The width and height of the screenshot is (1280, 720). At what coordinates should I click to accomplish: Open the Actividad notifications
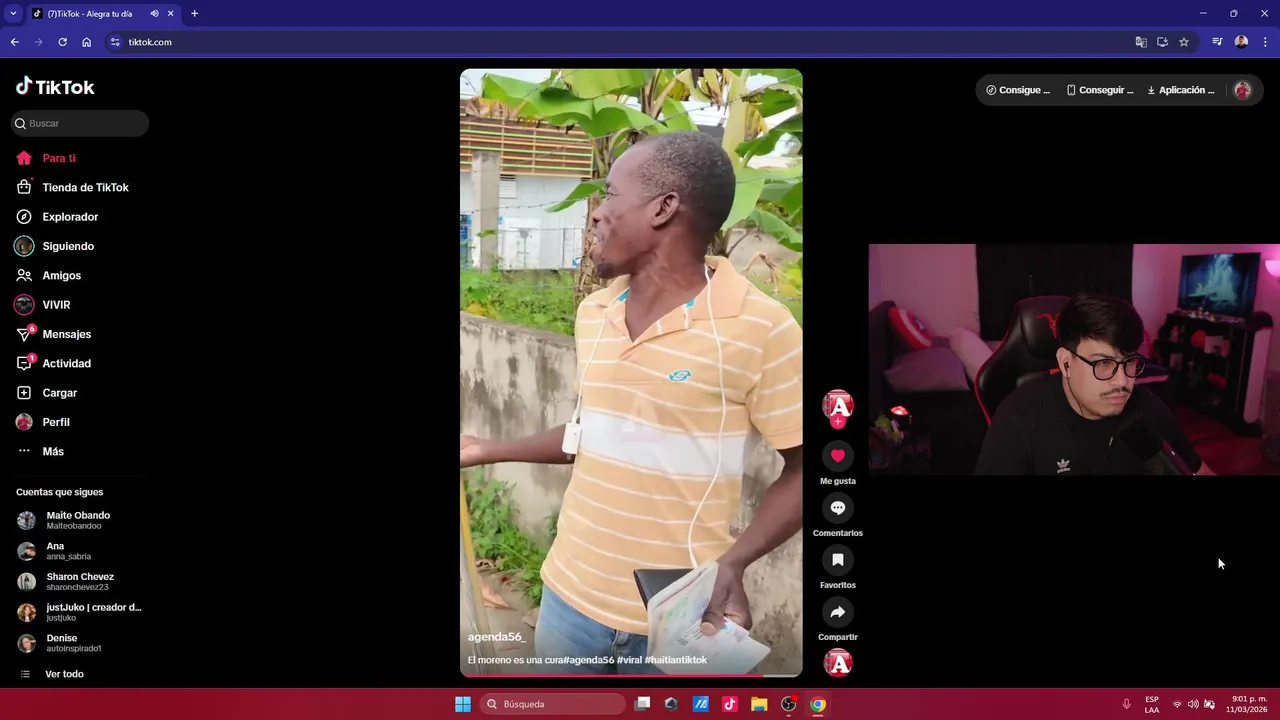point(53,363)
